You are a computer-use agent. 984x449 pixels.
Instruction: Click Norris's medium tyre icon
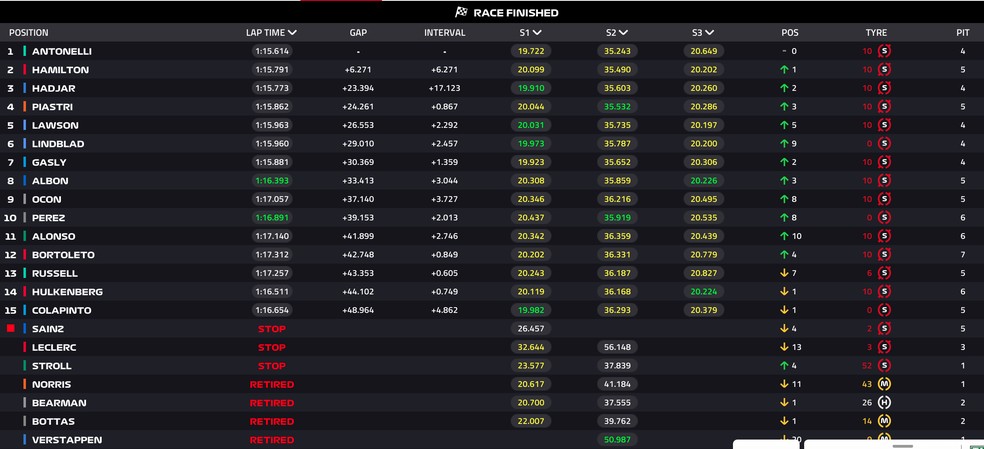point(884,384)
